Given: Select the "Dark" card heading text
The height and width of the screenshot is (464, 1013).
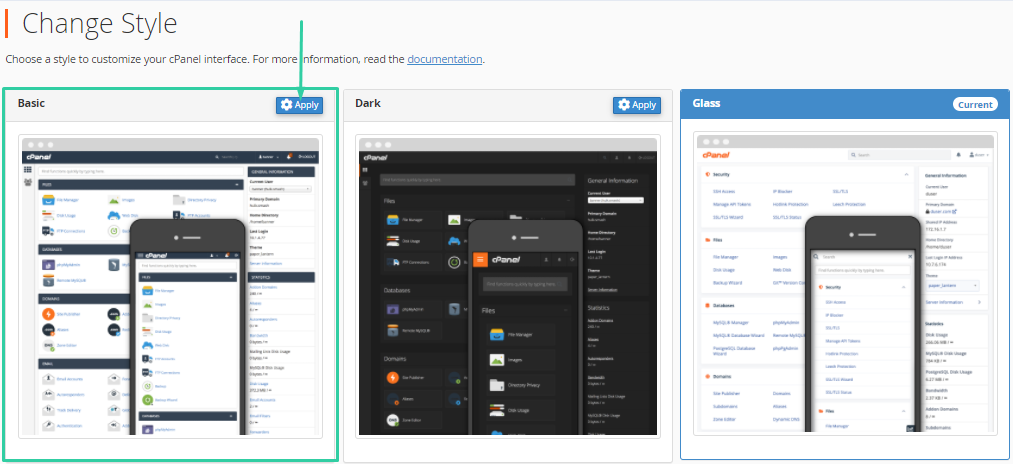Looking at the screenshot, I should click(368, 103).
